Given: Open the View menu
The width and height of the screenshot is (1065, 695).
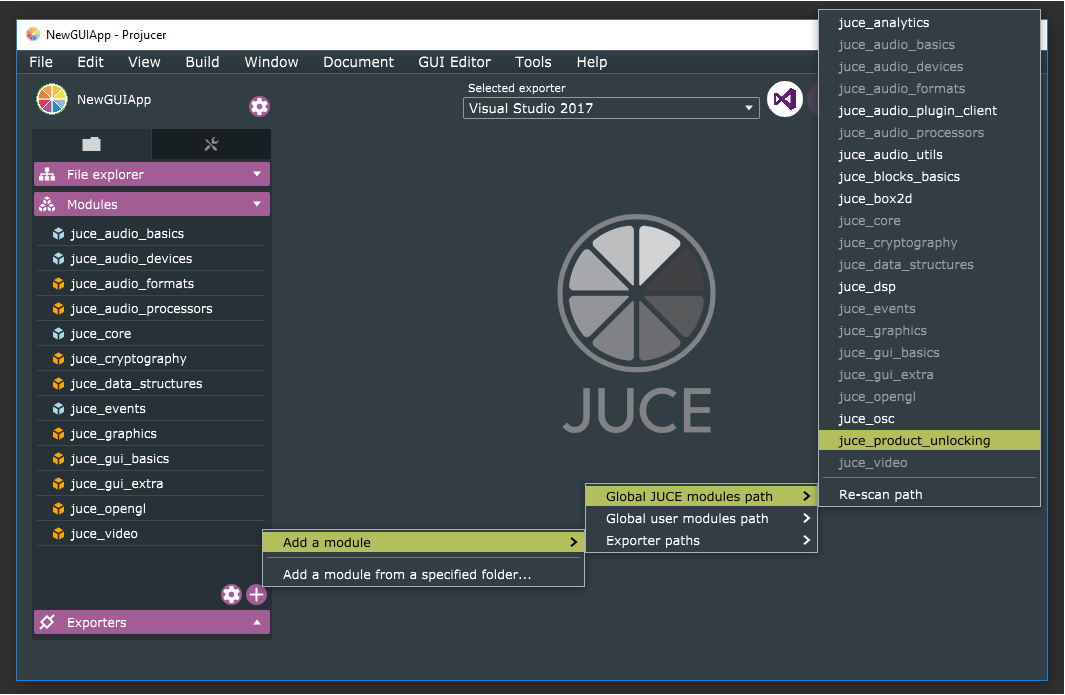Looking at the screenshot, I should tap(144, 62).
